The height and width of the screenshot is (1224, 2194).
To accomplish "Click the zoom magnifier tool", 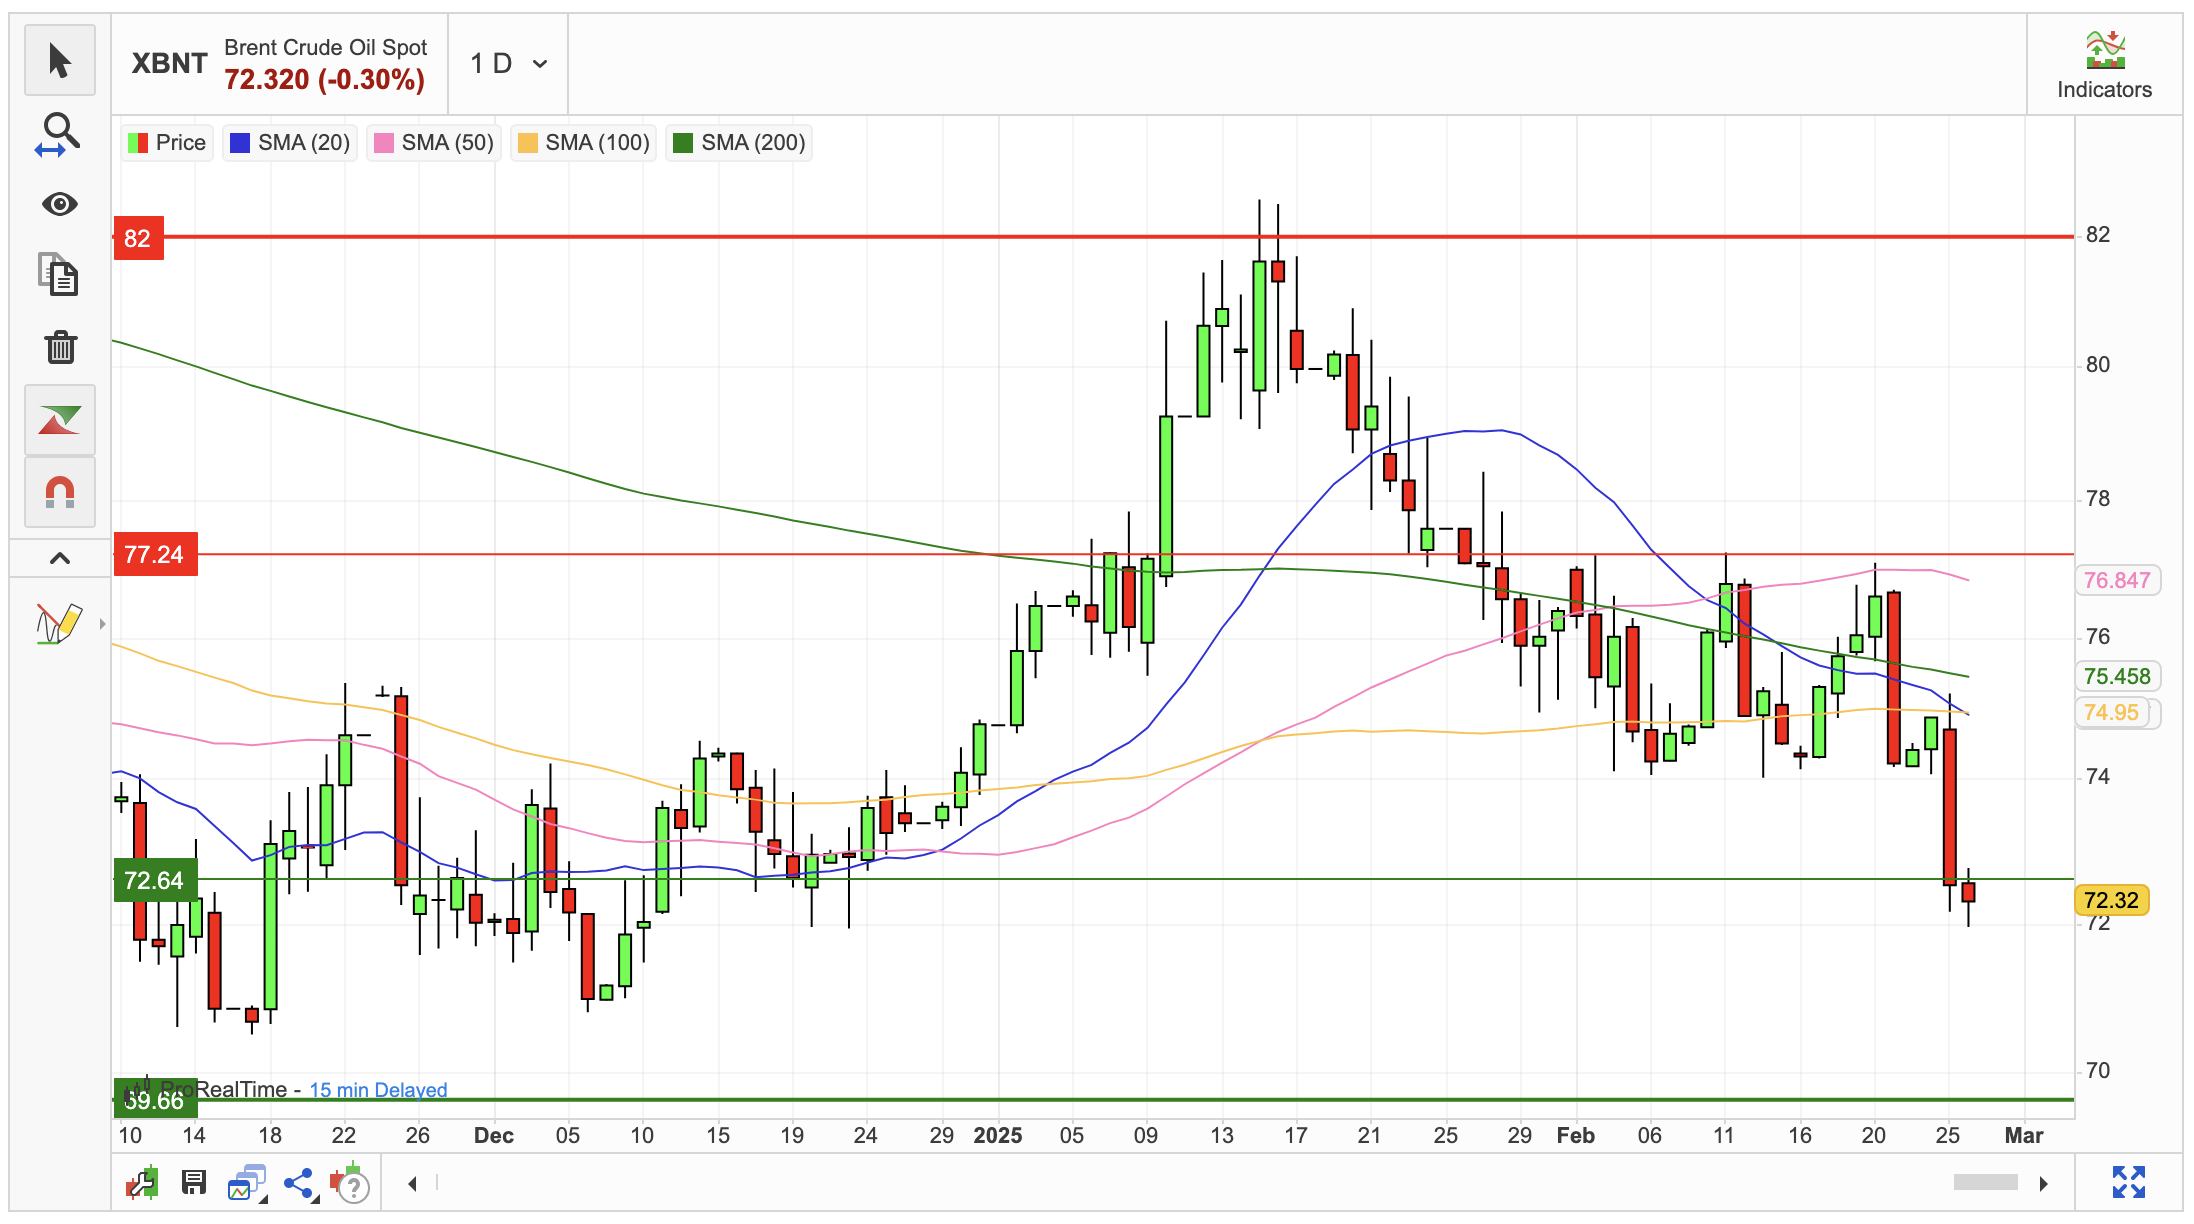I will [x=60, y=133].
